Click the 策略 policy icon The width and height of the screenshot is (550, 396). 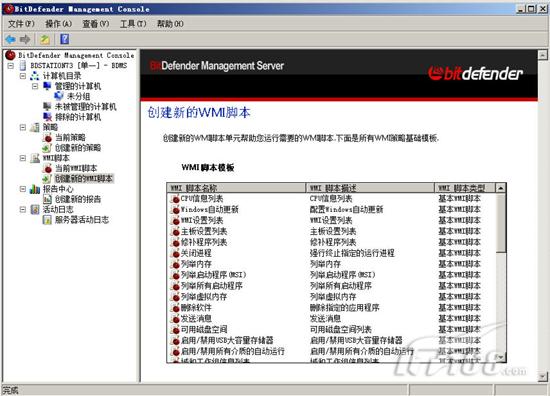pos(35,127)
